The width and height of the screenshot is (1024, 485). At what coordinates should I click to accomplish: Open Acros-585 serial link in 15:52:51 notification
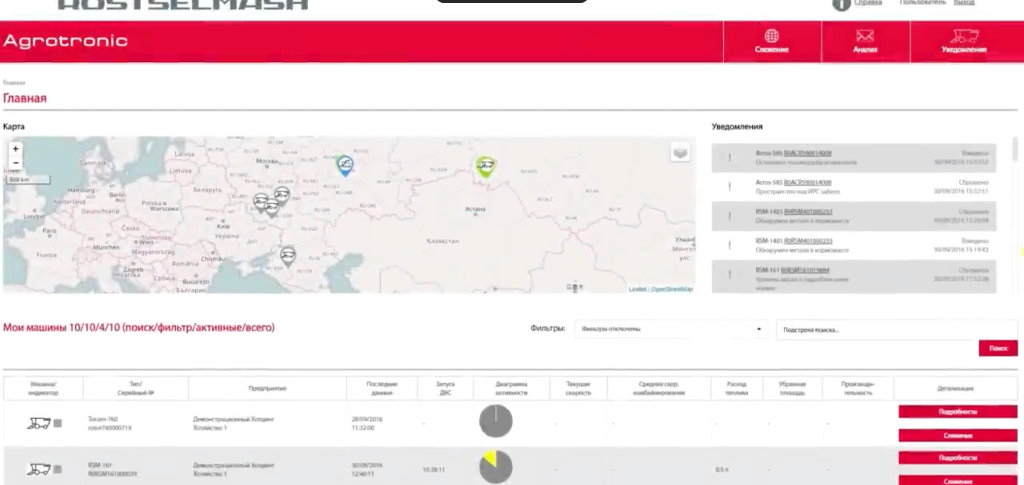tap(807, 183)
